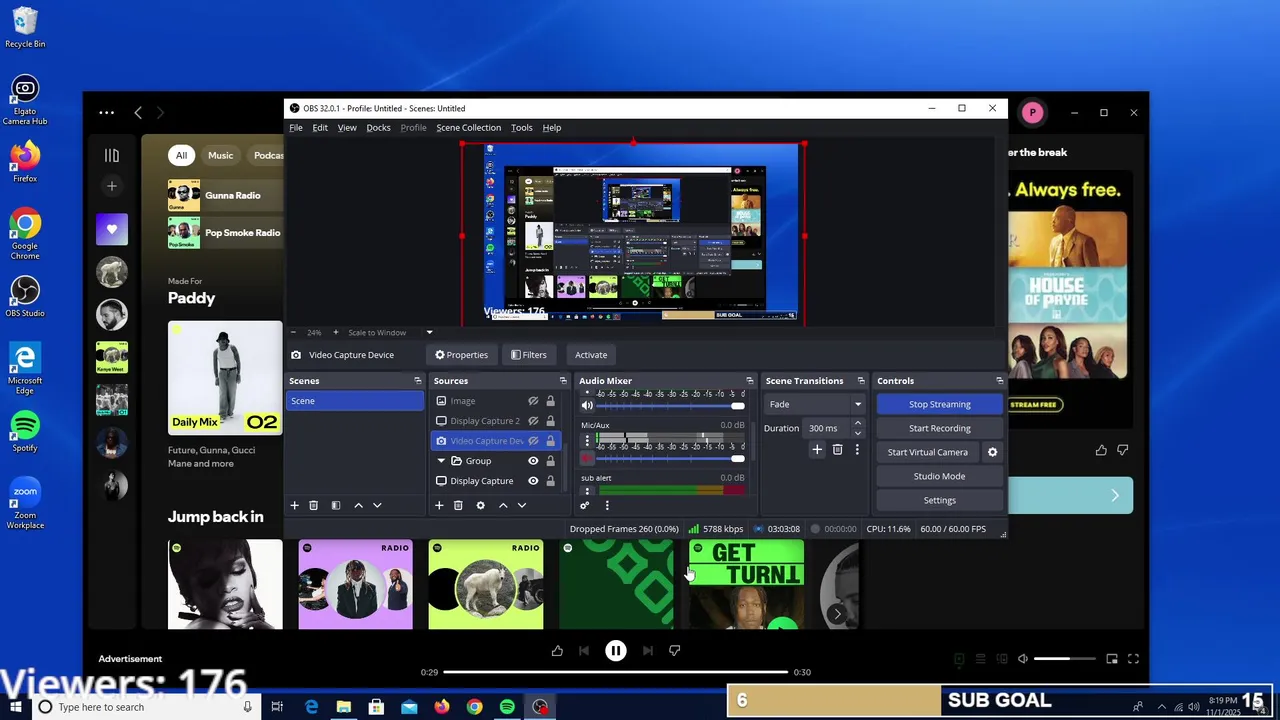Pop out the Audio Mixer dock
Screen dimensions: 1280x720
[750, 381]
